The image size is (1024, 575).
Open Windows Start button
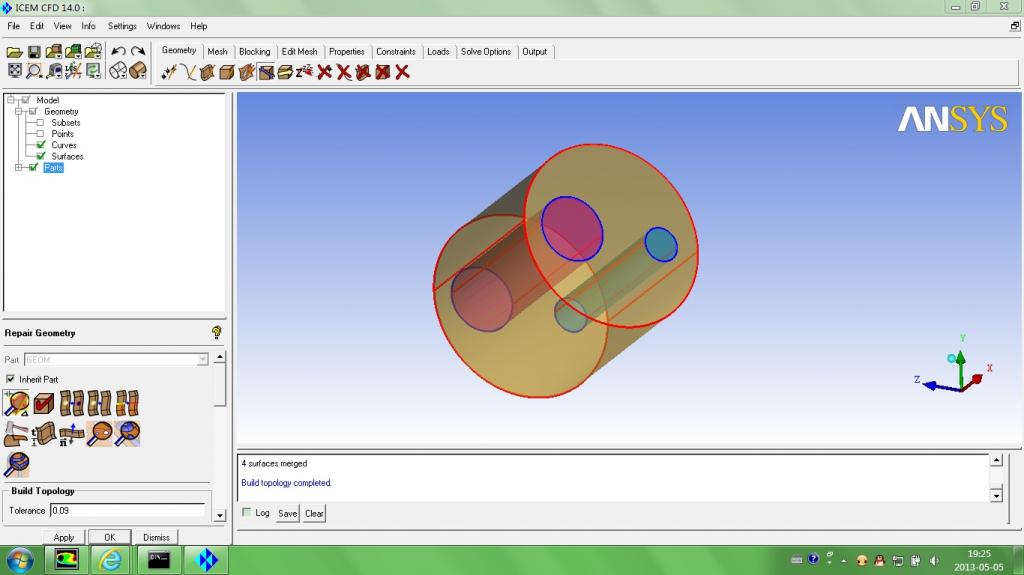(x=20, y=560)
